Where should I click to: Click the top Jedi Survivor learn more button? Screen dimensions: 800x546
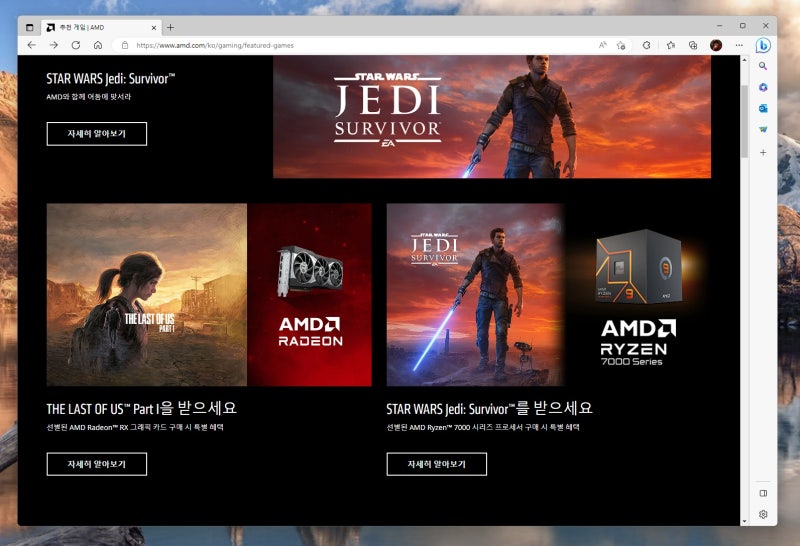[x=97, y=134]
